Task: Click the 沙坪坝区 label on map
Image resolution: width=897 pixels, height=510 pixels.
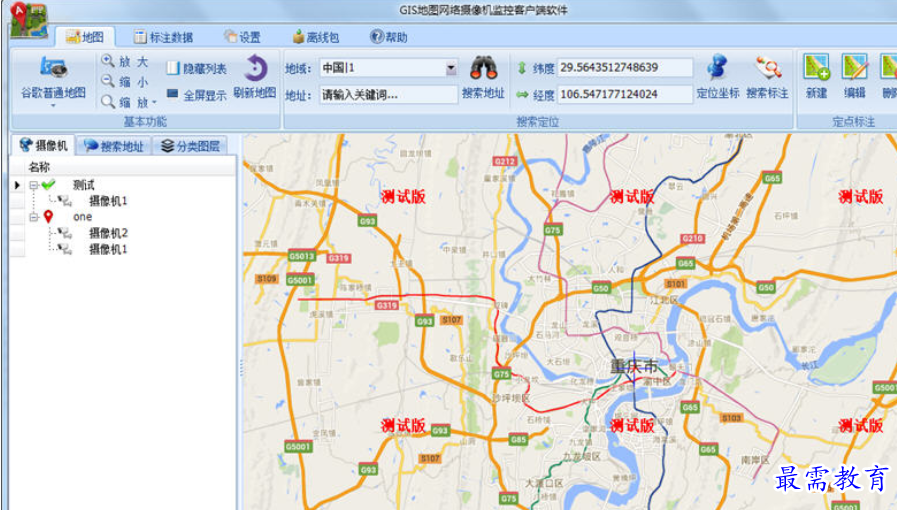Action: [x=511, y=398]
